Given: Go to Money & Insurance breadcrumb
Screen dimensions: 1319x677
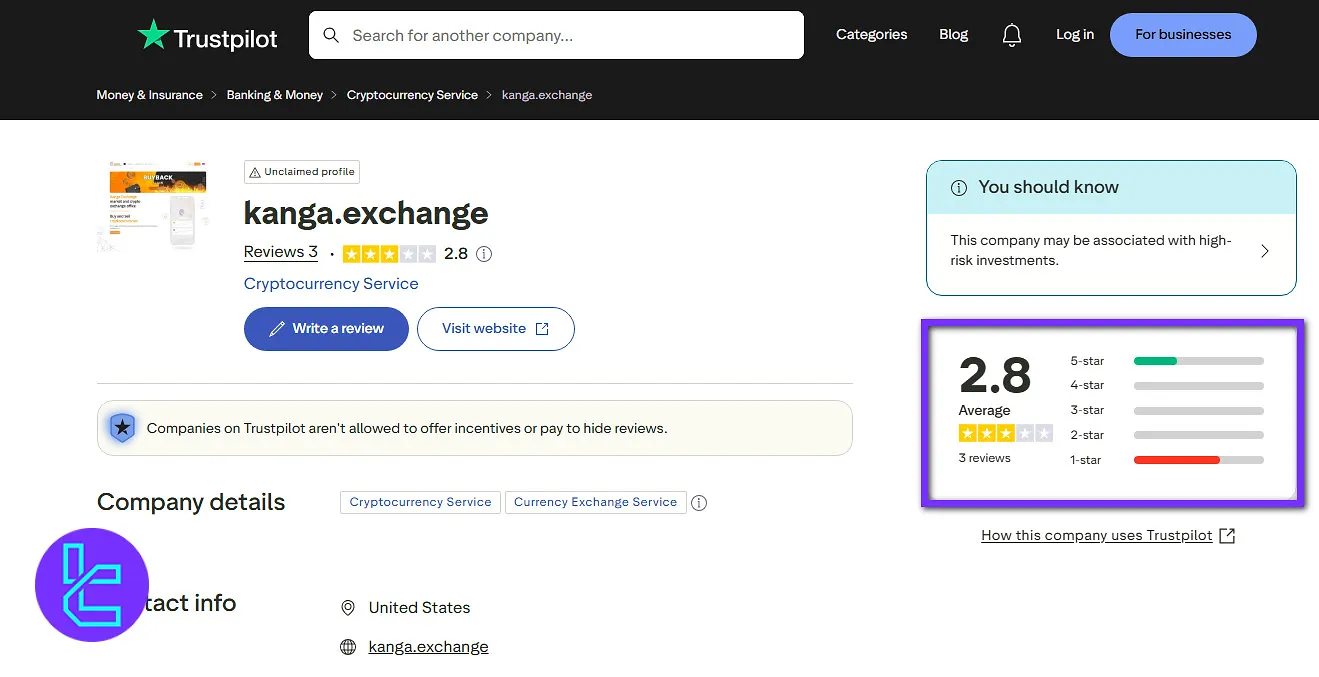Looking at the screenshot, I should coord(150,95).
